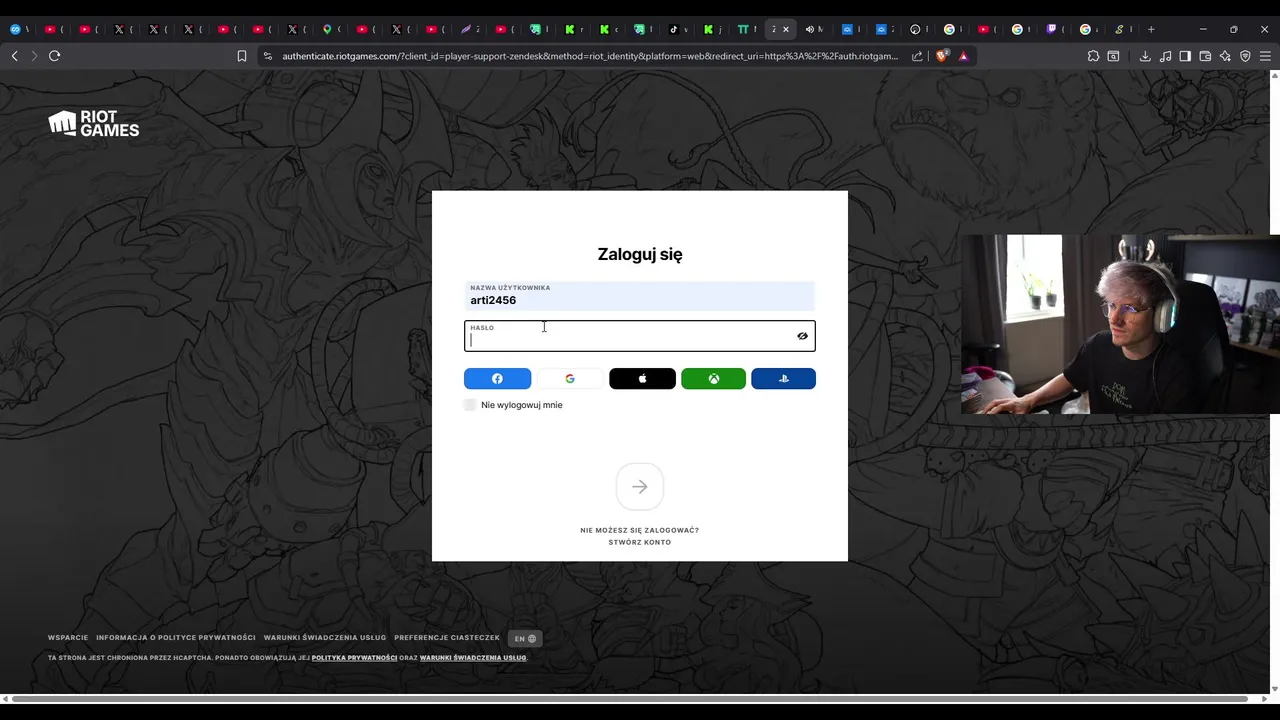The width and height of the screenshot is (1280, 720).
Task: Open the downloads arrow icon
Action: pos(1145,56)
